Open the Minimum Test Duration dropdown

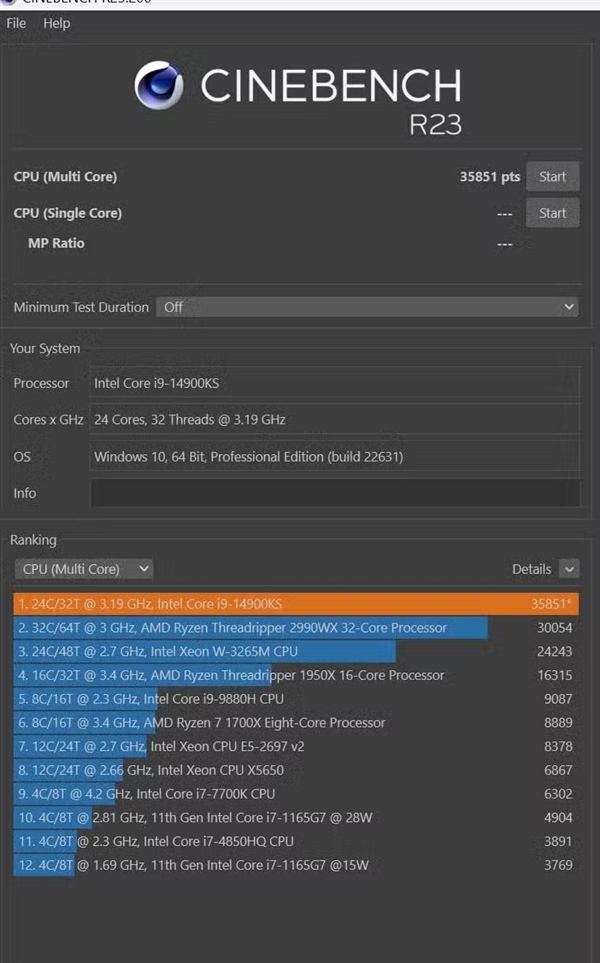[x=367, y=307]
